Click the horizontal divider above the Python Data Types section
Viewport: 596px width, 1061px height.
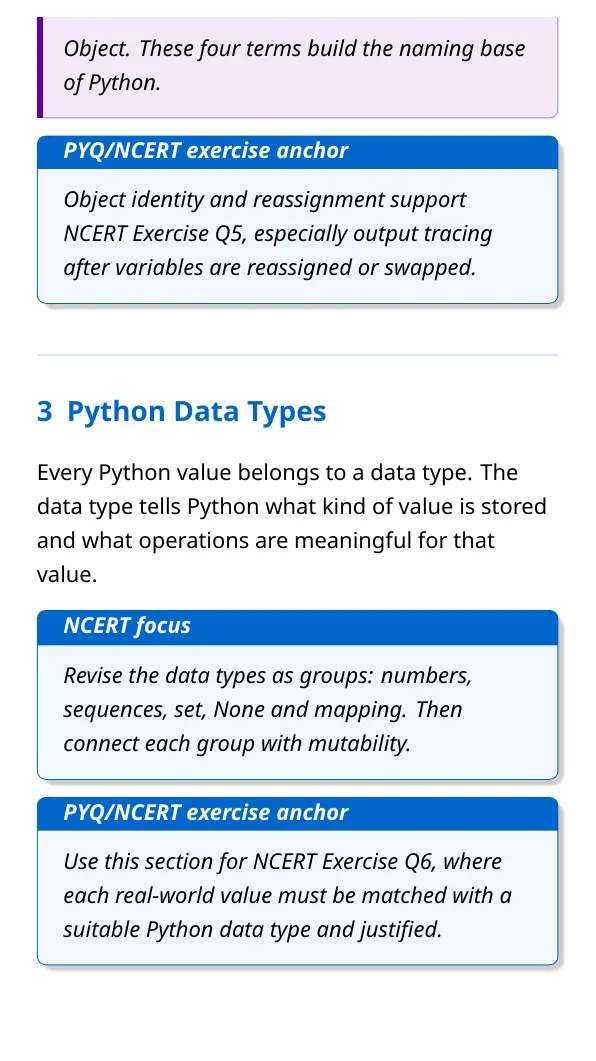[298, 355]
